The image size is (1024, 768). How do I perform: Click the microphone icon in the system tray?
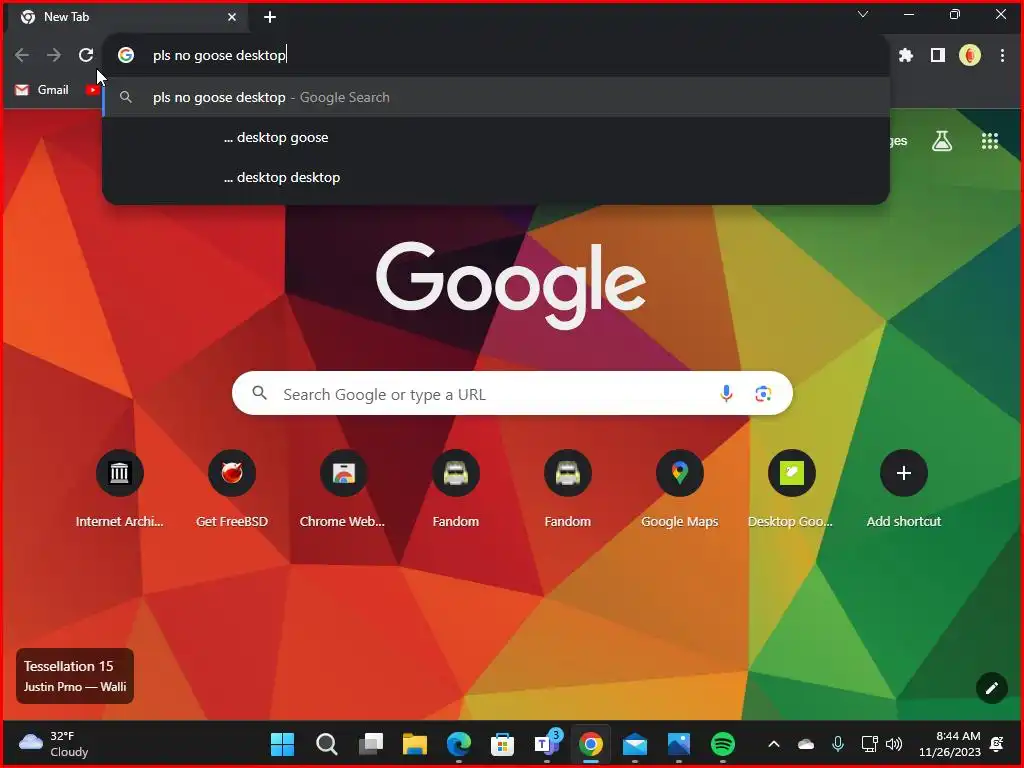pyautogui.click(x=838, y=744)
